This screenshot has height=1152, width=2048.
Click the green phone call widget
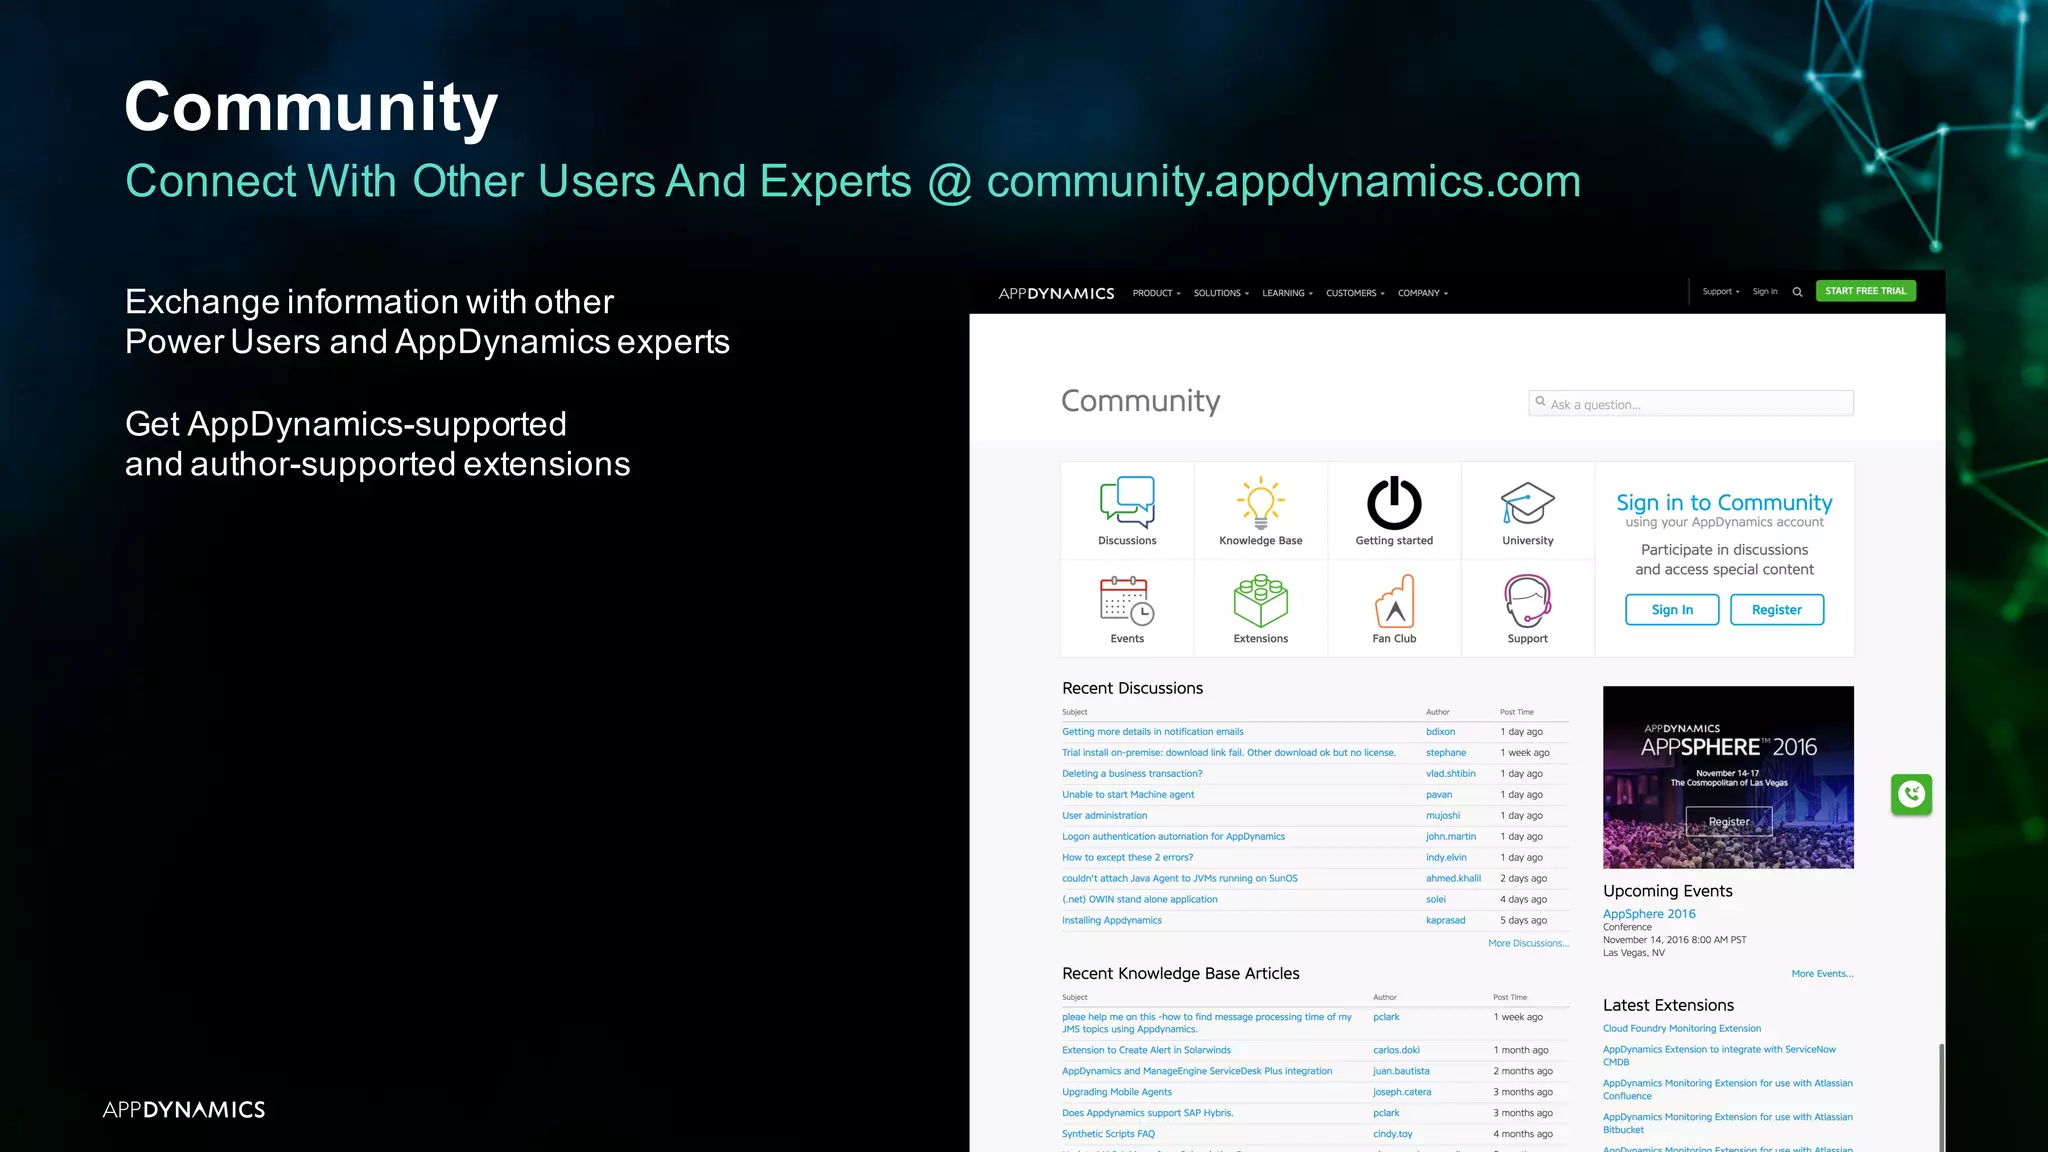tap(1911, 794)
